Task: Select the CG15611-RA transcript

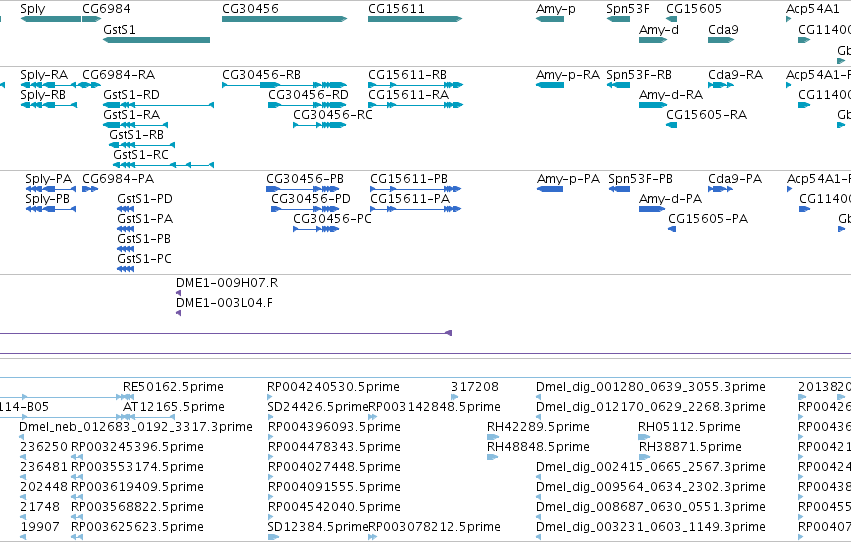Action: tap(415, 105)
